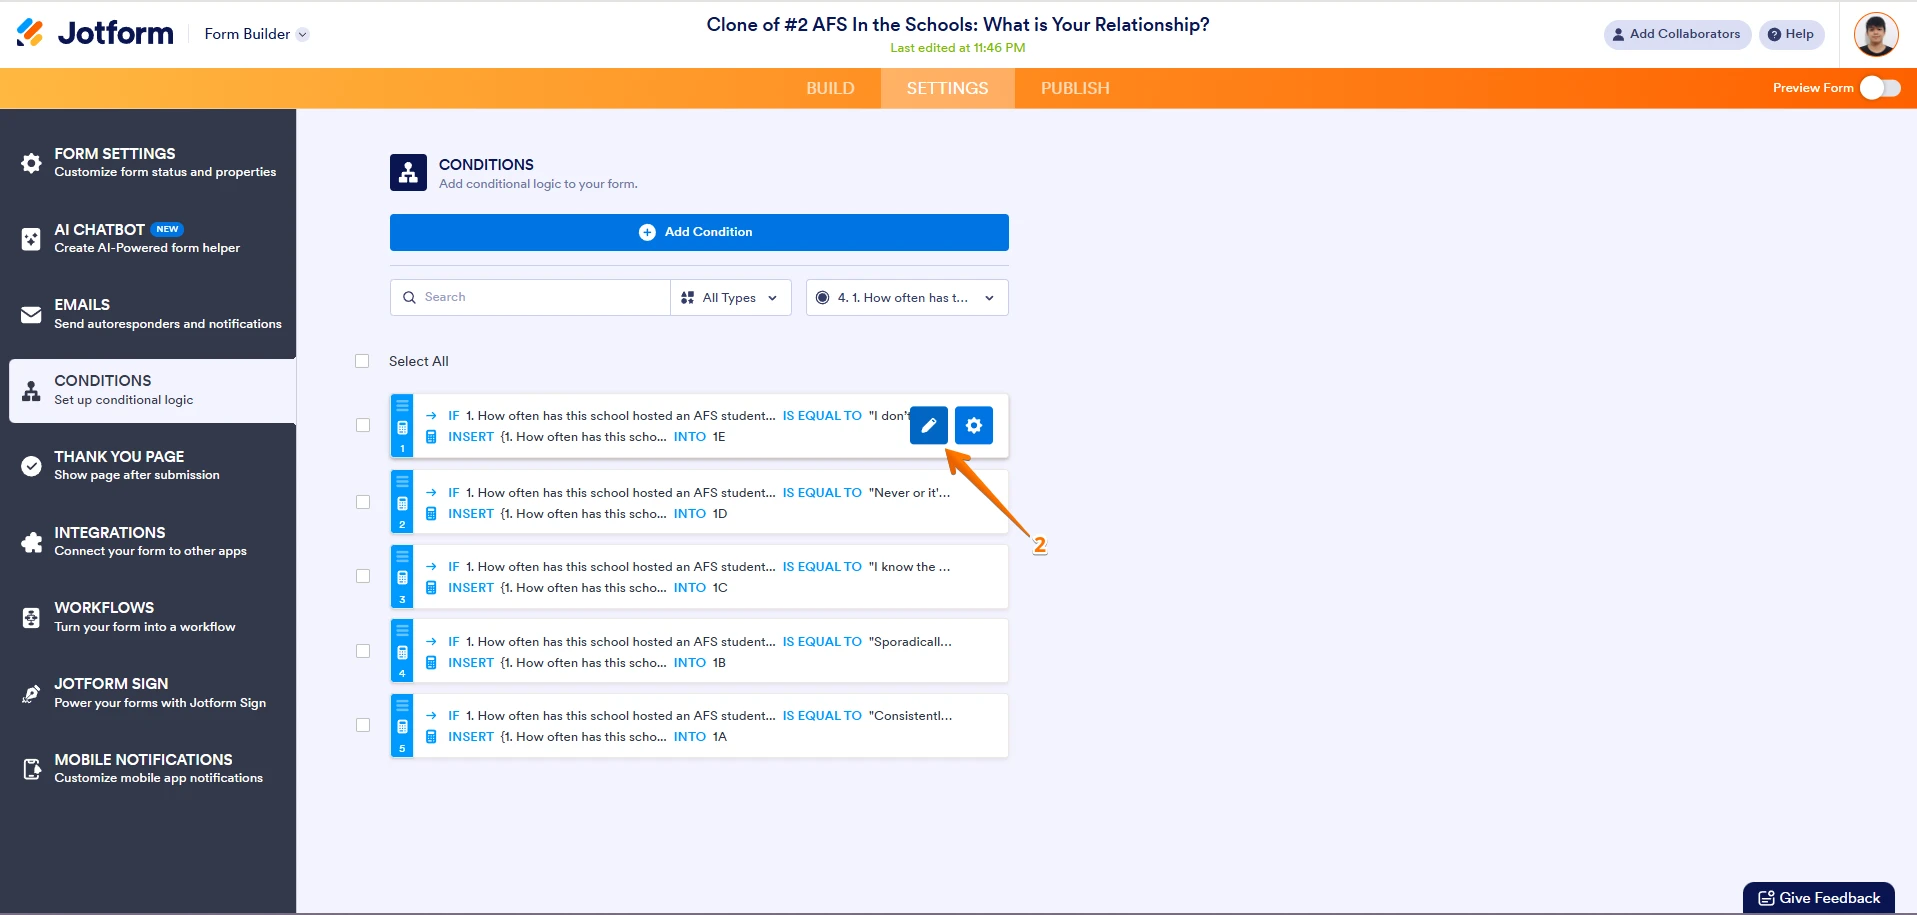The image size is (1917, 915).
Task: Open the Form Settings panel icon
Action: pyautogui.click(x=31, y=163)
